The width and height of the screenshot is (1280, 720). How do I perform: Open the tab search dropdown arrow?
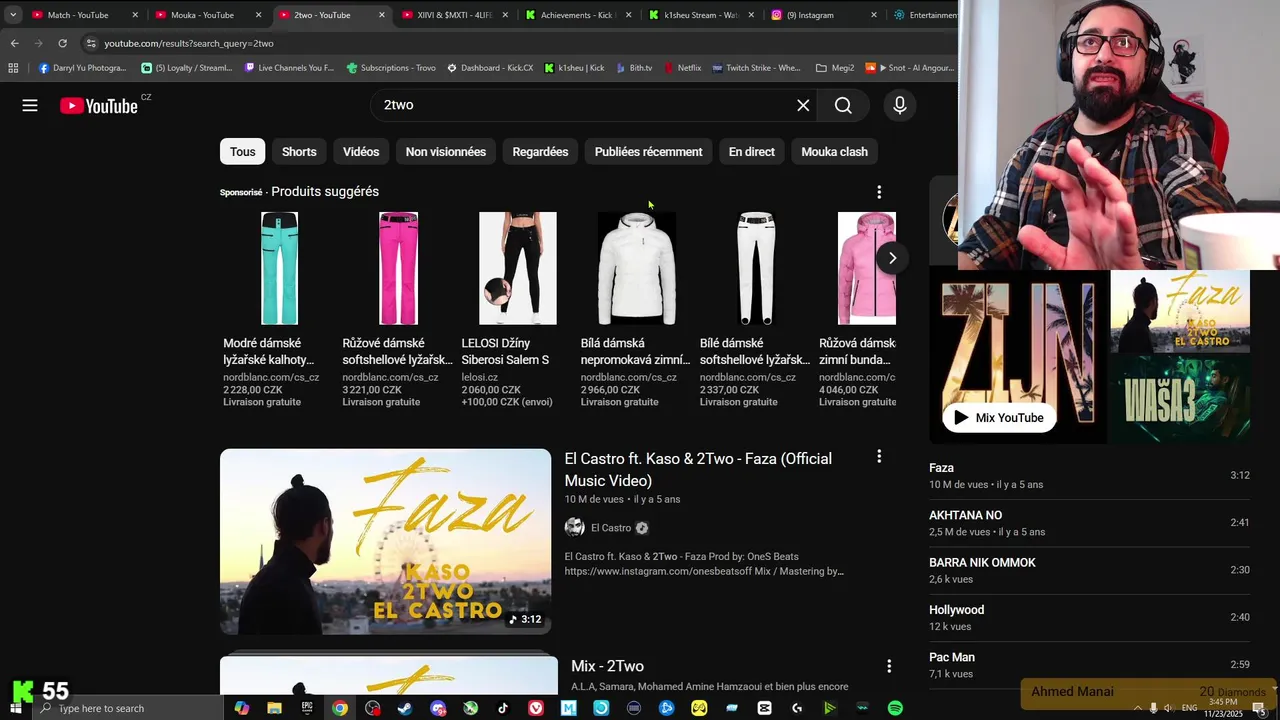tap(12, 15)
